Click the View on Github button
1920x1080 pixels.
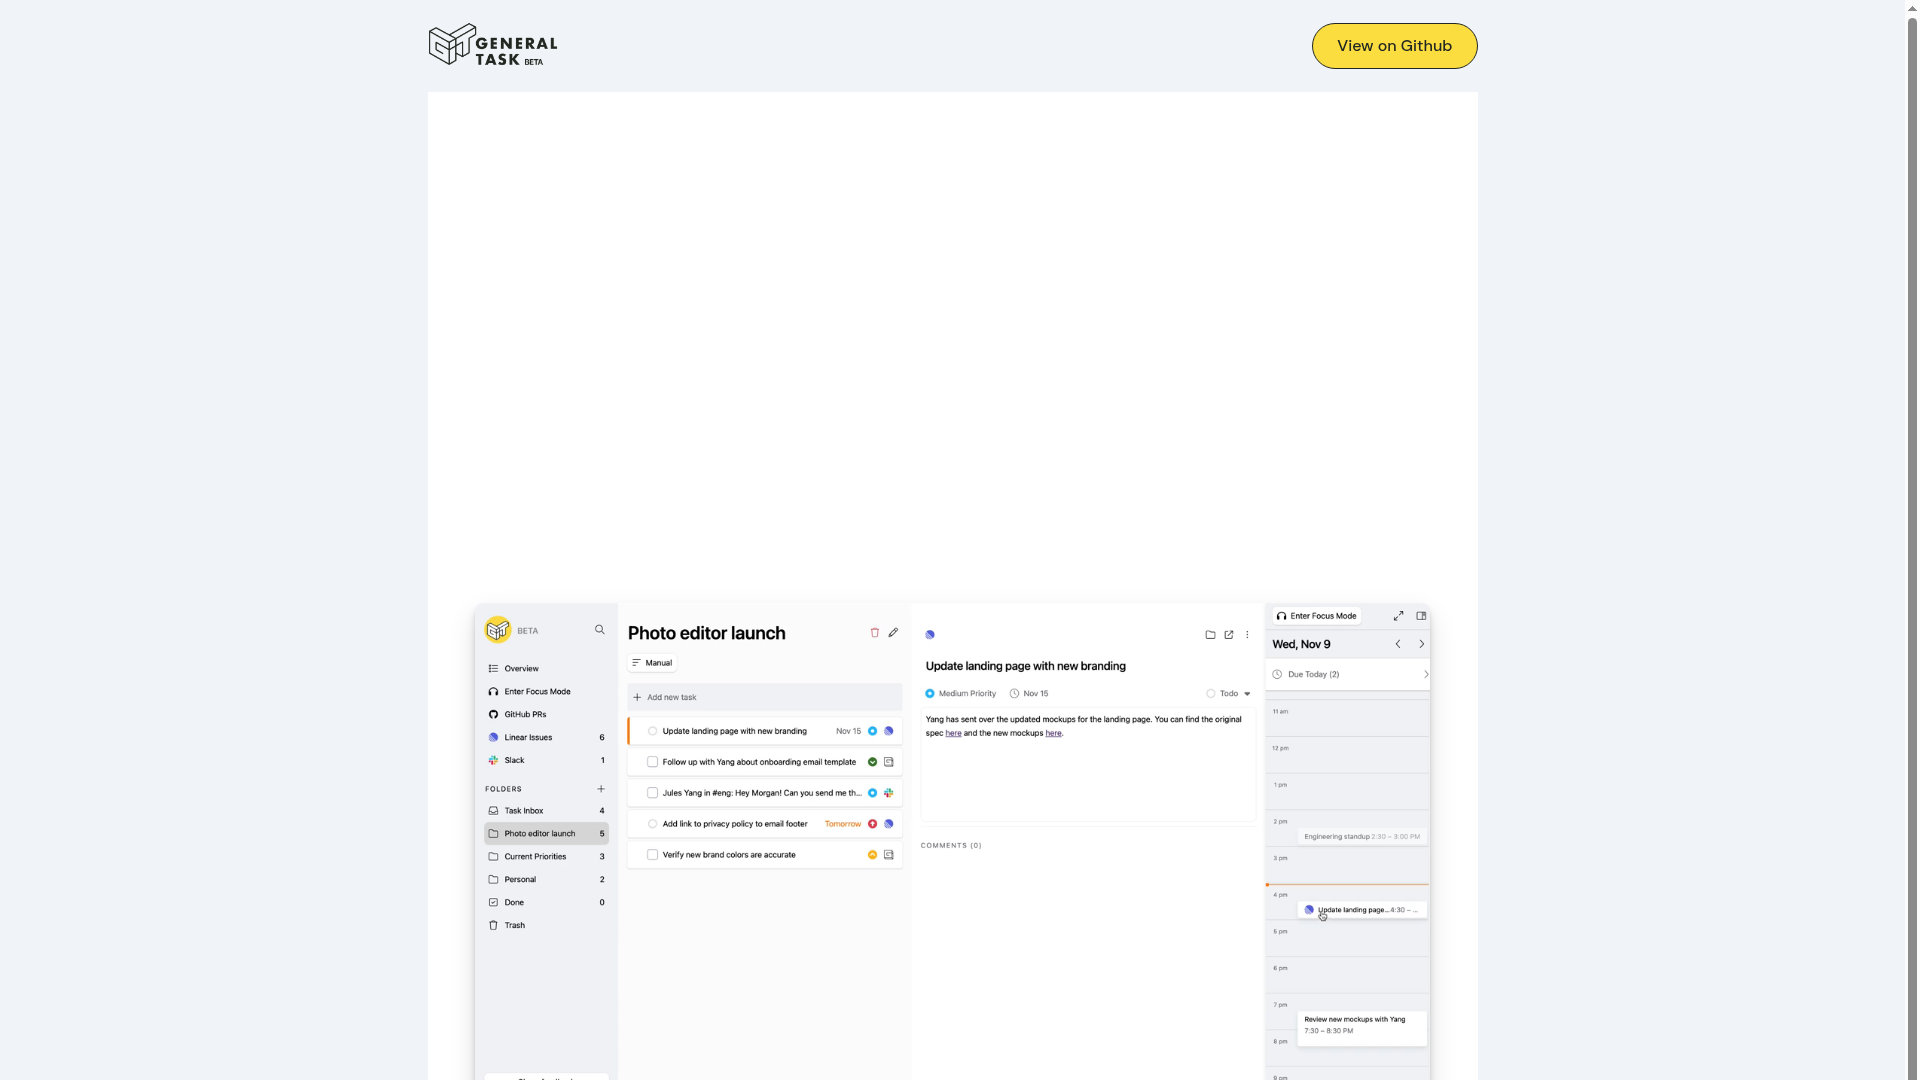(1394, 46)
